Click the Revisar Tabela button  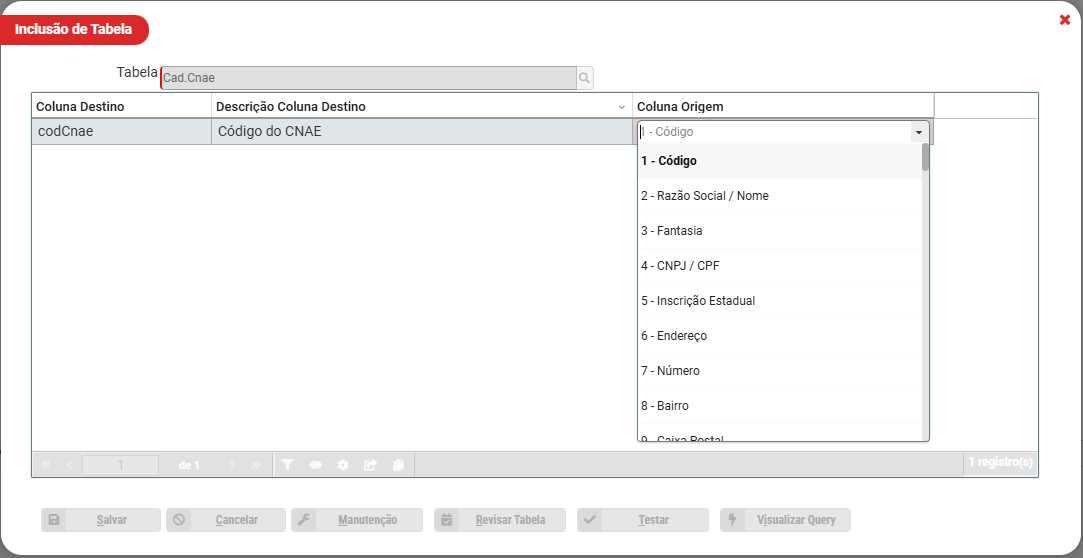pos(499,520)
